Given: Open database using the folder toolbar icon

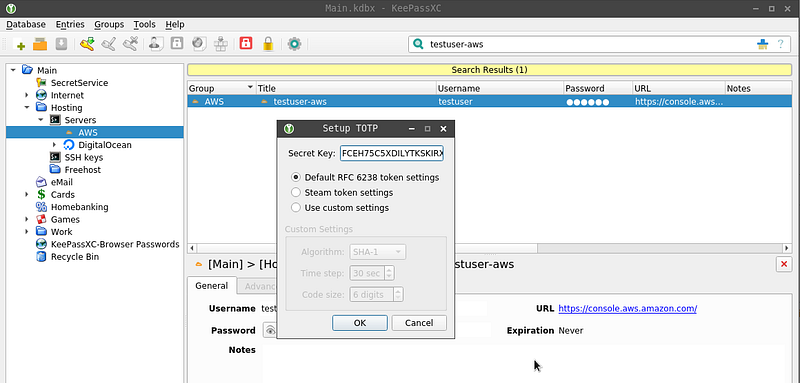Looking at the screenshot, I should (x=40, y=44).
